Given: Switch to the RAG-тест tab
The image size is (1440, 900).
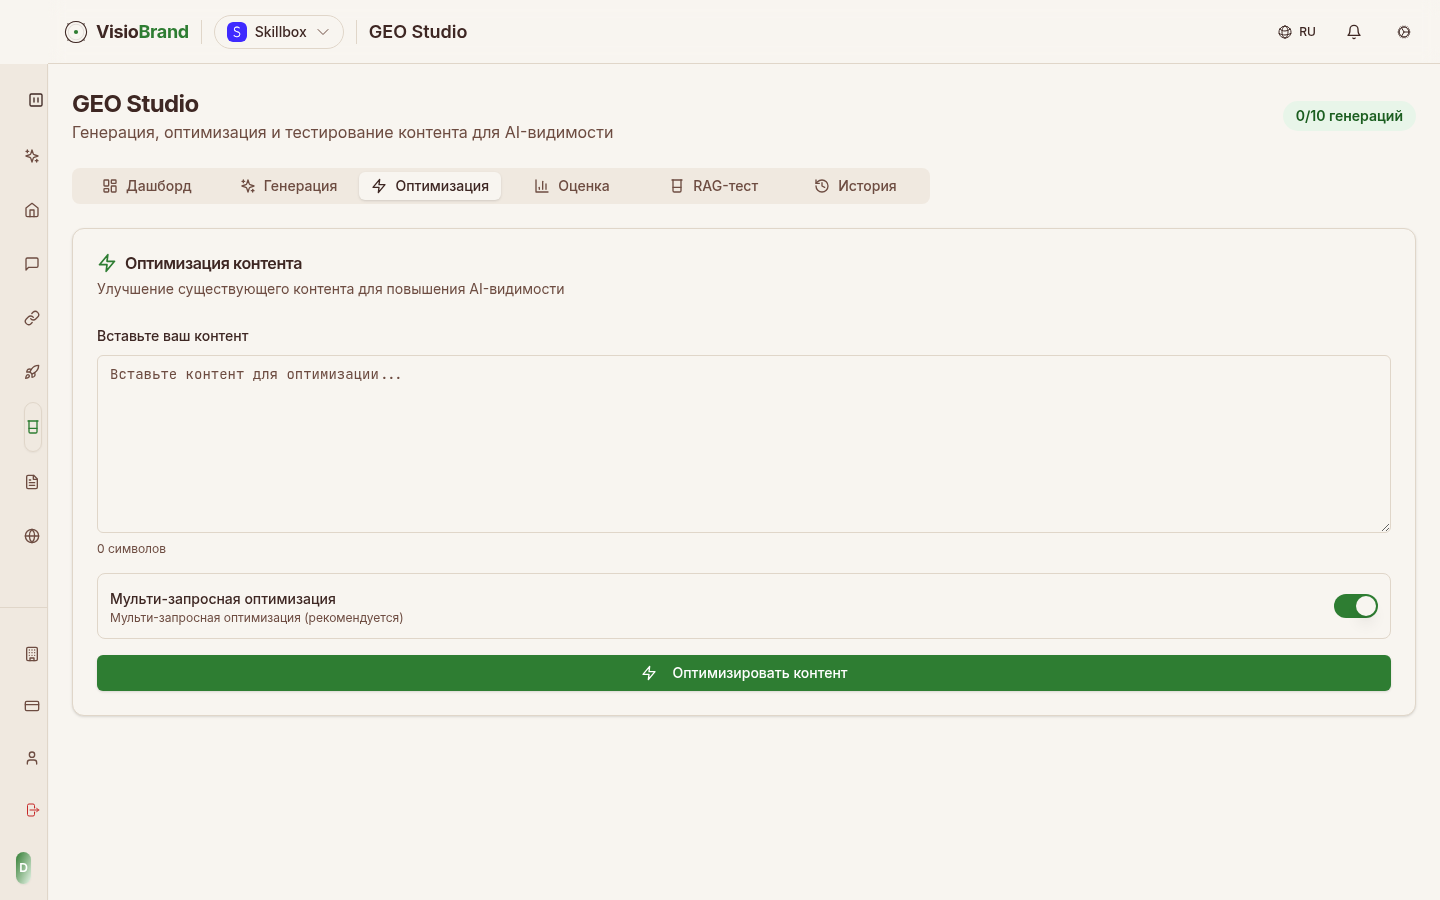Looking at the screenshot, I should 714,186.
